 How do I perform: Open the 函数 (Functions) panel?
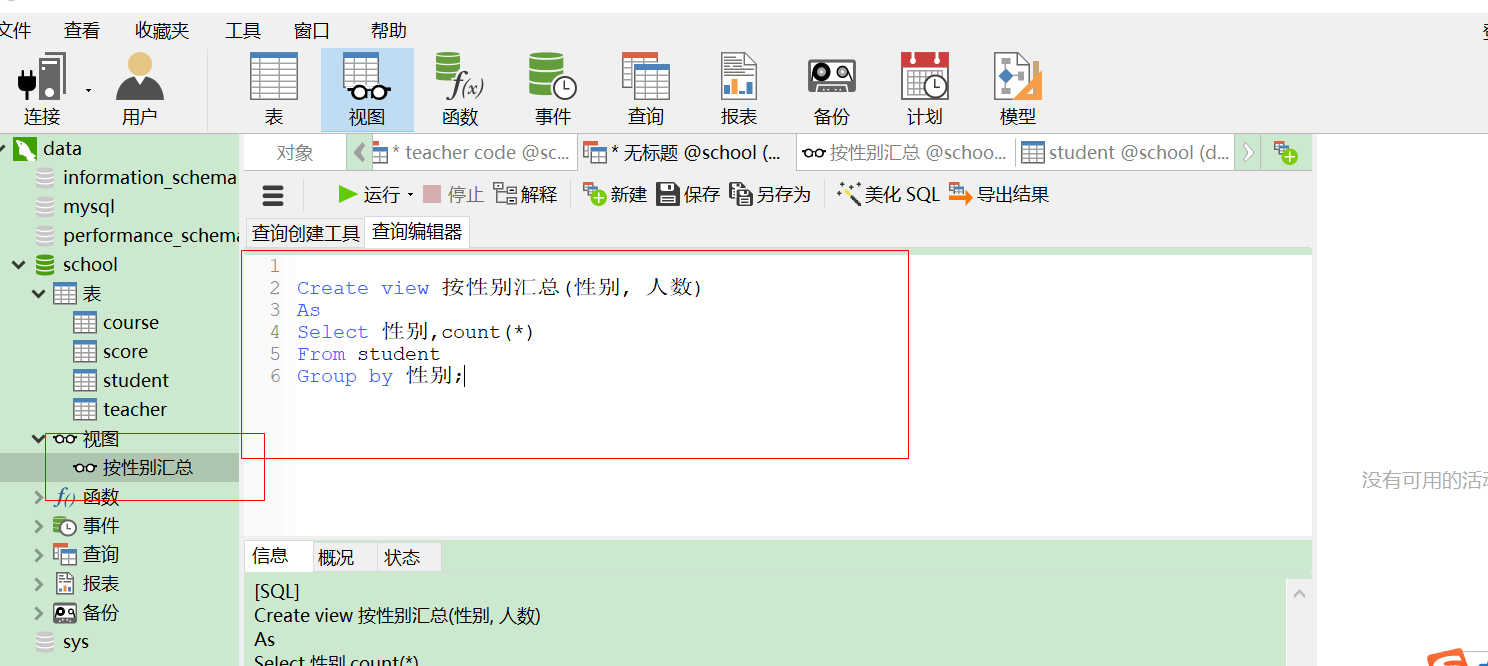point(459,88)
